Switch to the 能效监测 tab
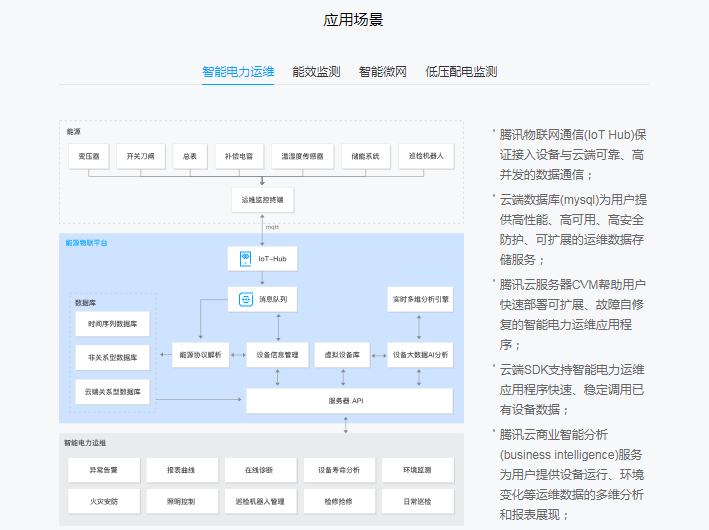Image resolution: width=709 pixels, height=530 pixels. tap(316, 72)
